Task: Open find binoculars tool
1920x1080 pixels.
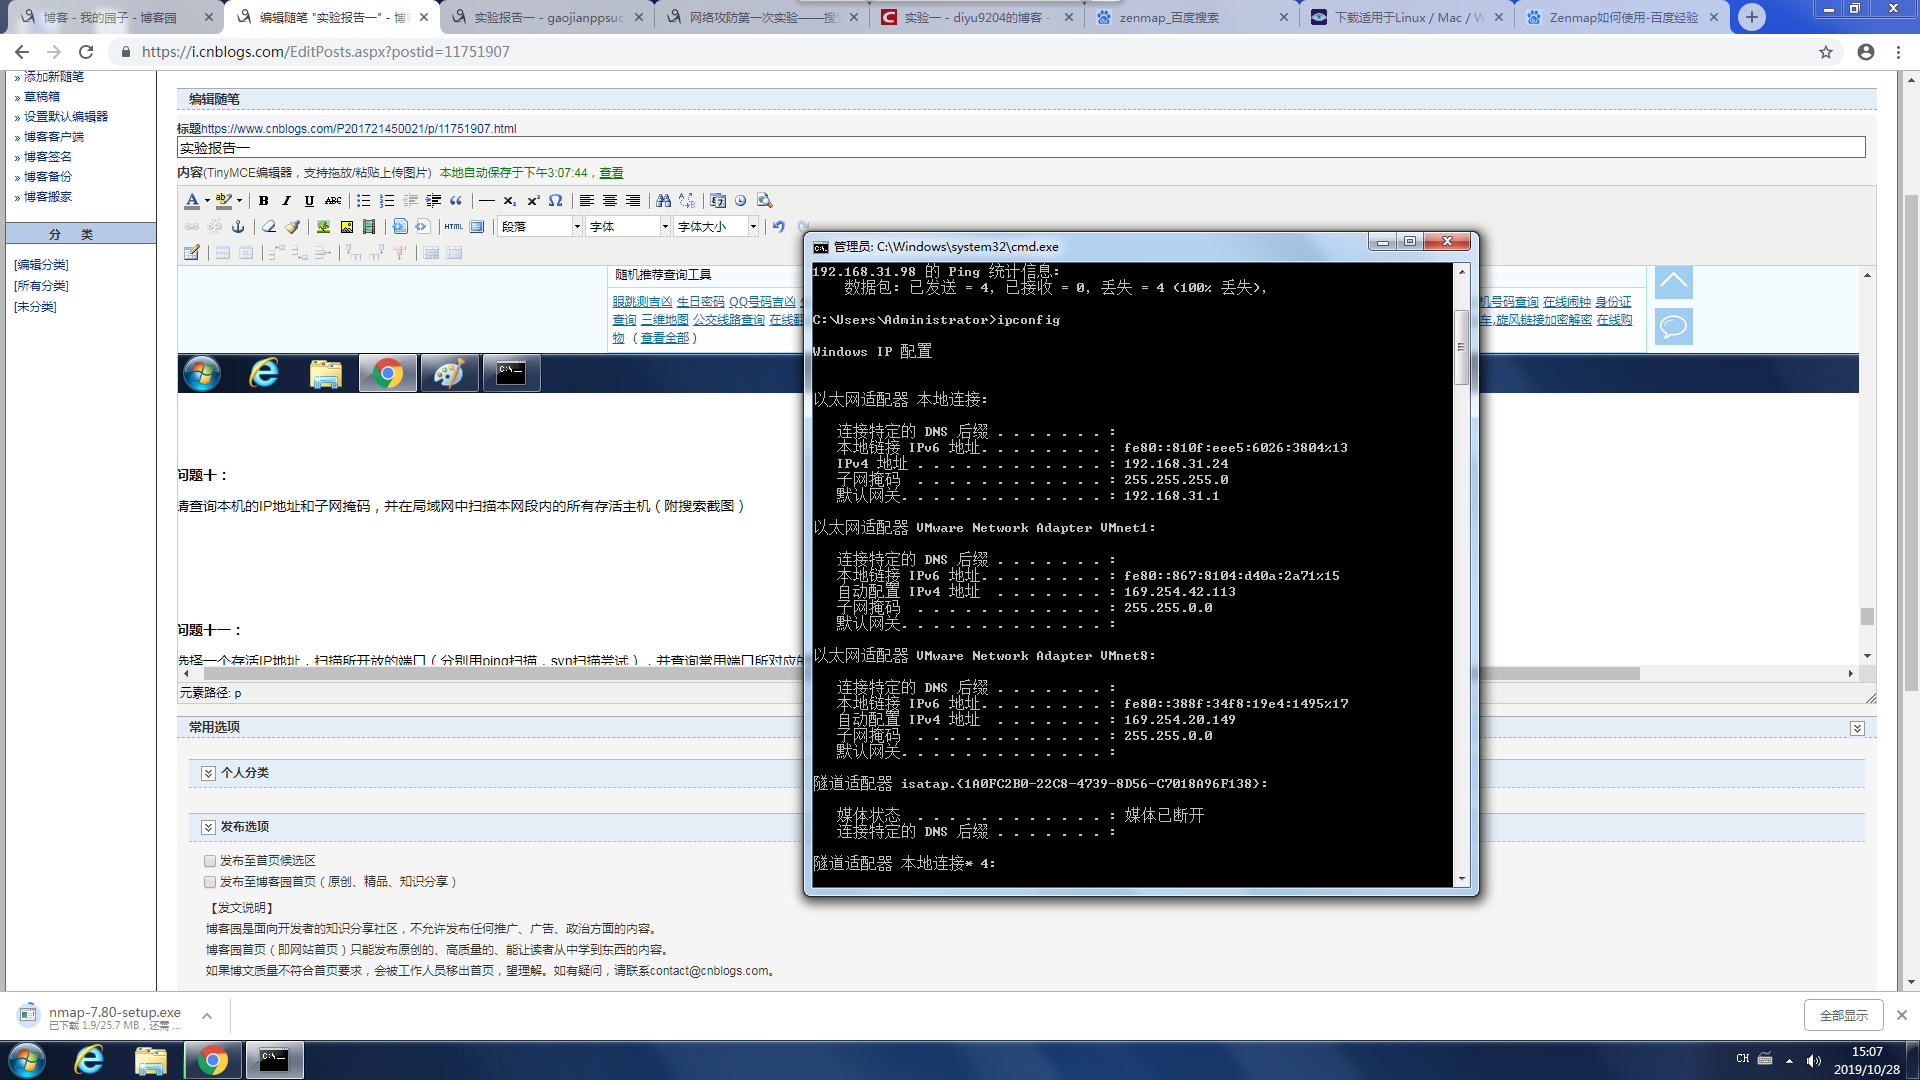Action: pyautogui.click(x=663, y=200)
